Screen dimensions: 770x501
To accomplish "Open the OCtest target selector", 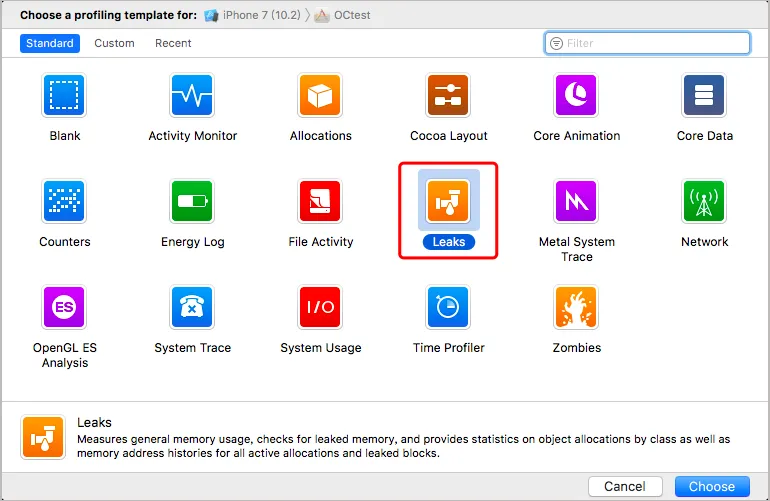I will [x=343, y=15].
